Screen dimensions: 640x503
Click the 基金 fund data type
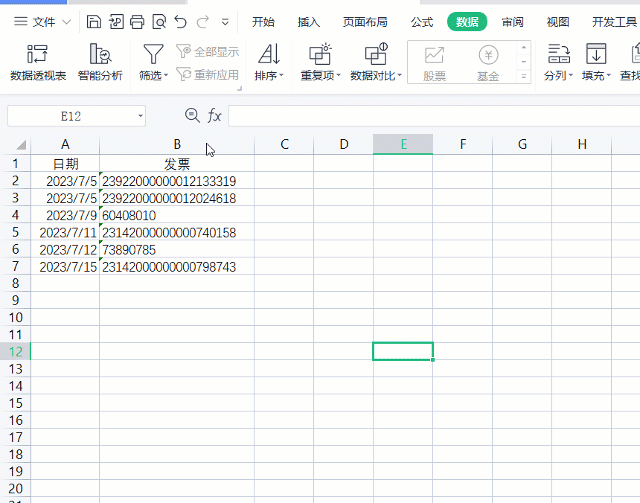coord(488,64)
